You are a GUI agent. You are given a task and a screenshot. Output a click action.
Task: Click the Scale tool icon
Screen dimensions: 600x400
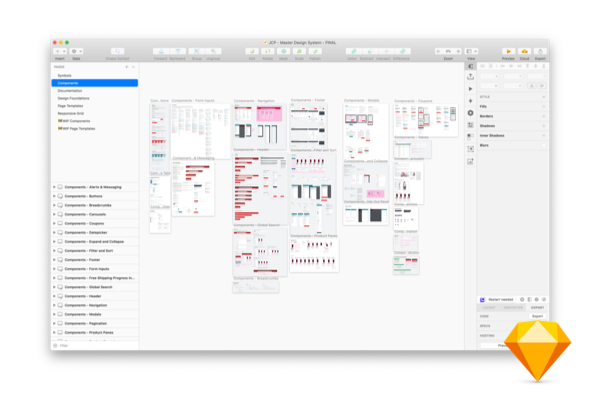pos(299,51)
